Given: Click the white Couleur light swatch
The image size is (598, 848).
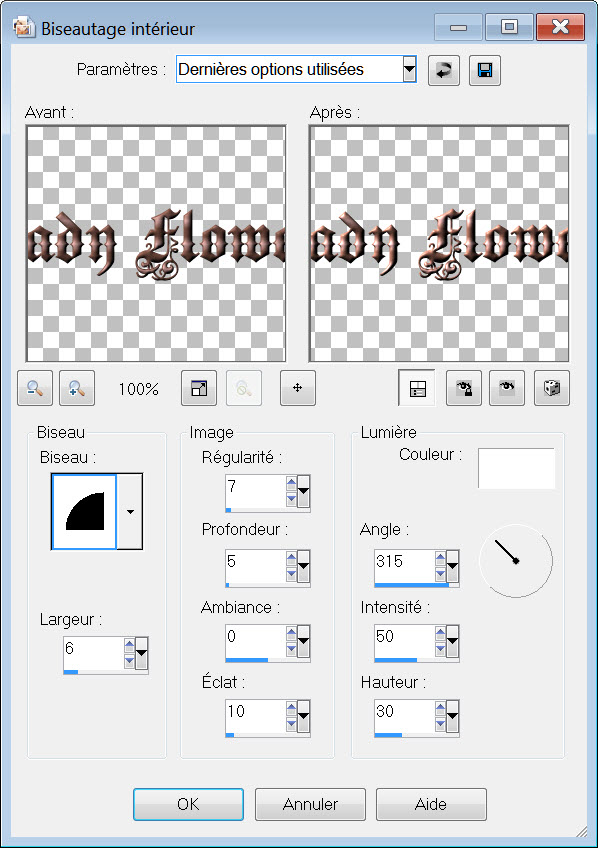Looking at the screenshot, I should pyautogui.click(x=516, y=468).
